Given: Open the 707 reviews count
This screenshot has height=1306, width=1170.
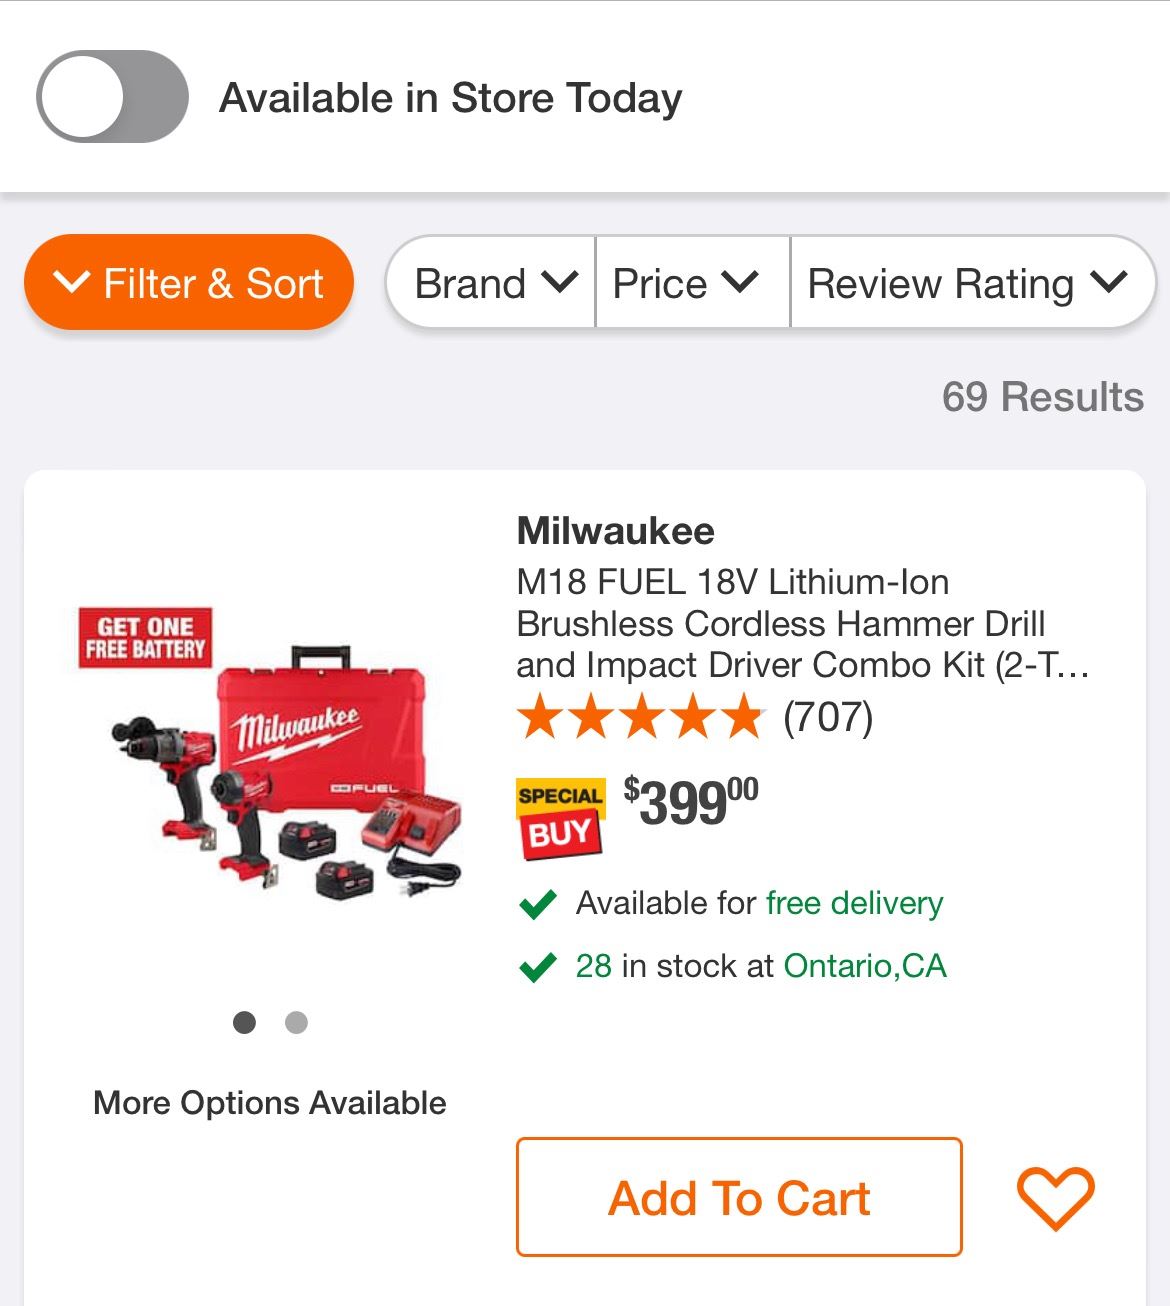Looking at the screenshot, I should coord(828,717).
